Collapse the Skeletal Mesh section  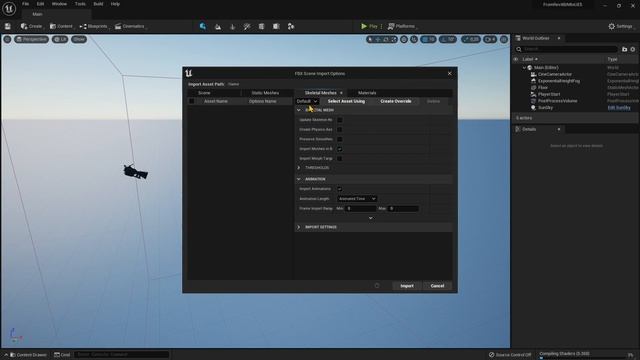click(299, 110)
